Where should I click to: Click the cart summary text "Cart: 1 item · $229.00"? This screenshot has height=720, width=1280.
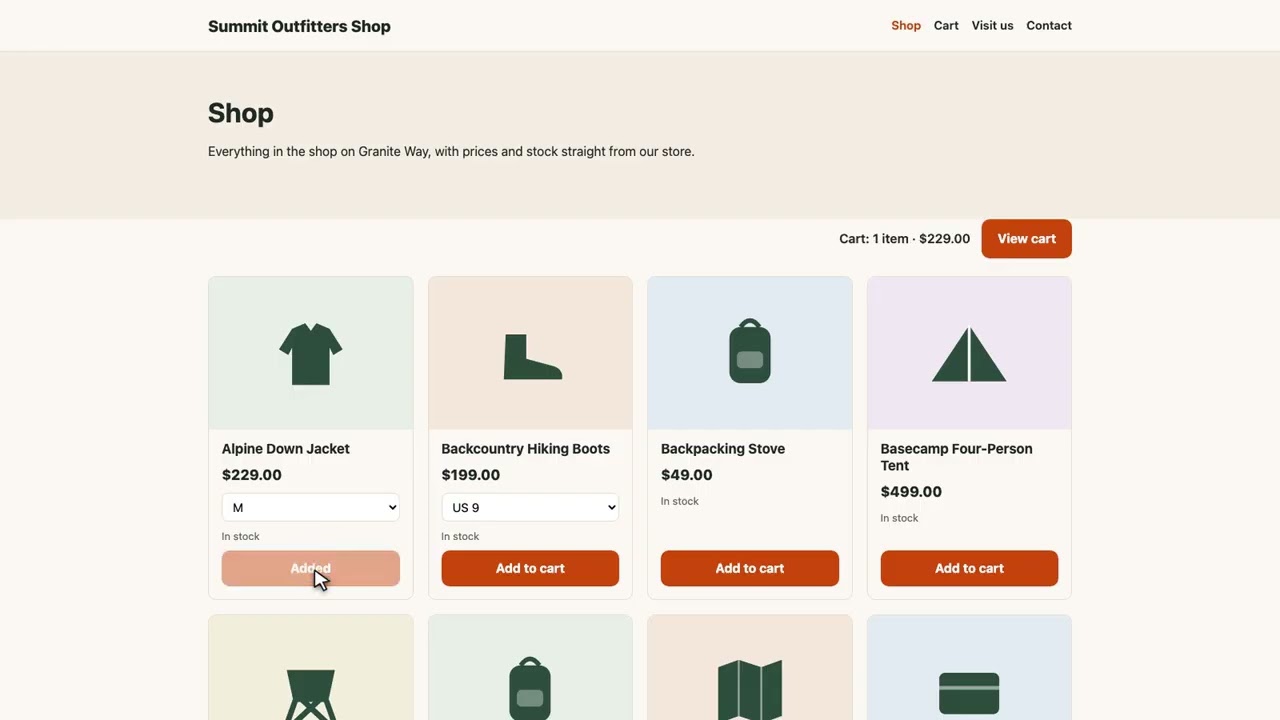[904, 239]
